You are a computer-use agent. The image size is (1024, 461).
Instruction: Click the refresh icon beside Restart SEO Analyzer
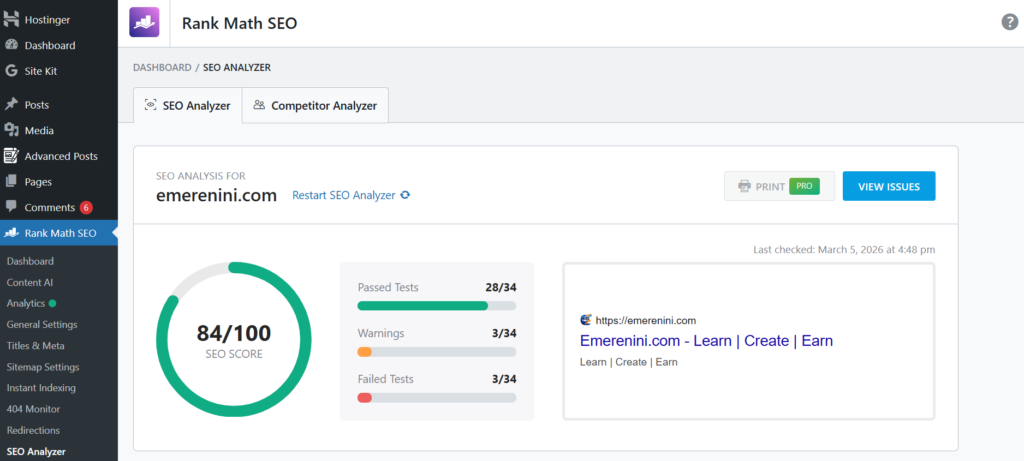point(405,195)
